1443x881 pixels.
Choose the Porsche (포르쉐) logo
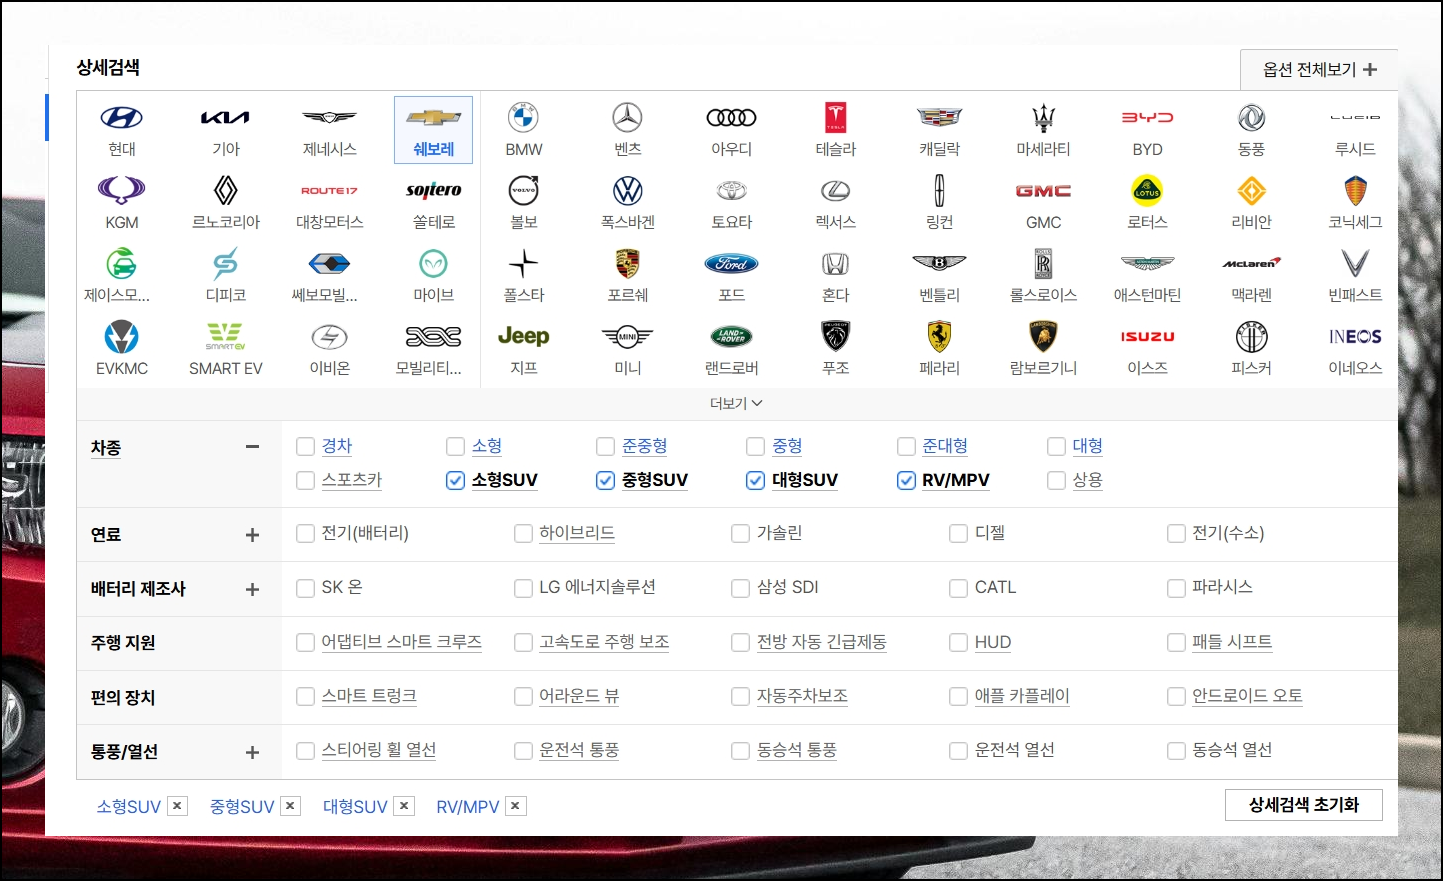point(628,264)
